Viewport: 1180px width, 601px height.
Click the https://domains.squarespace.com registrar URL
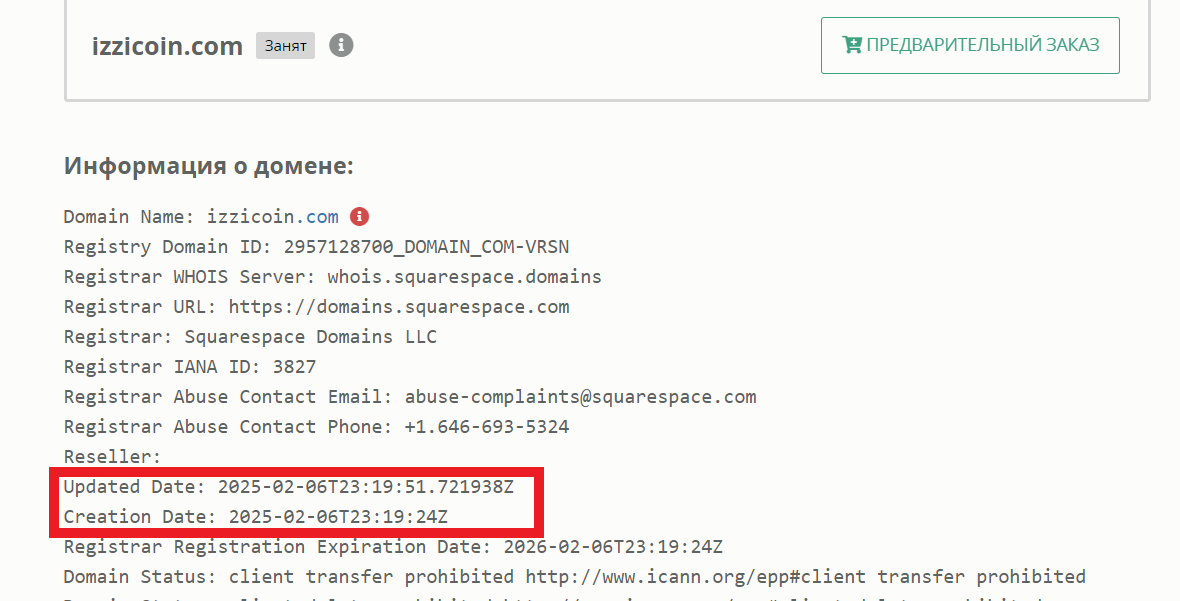point(399,307)
